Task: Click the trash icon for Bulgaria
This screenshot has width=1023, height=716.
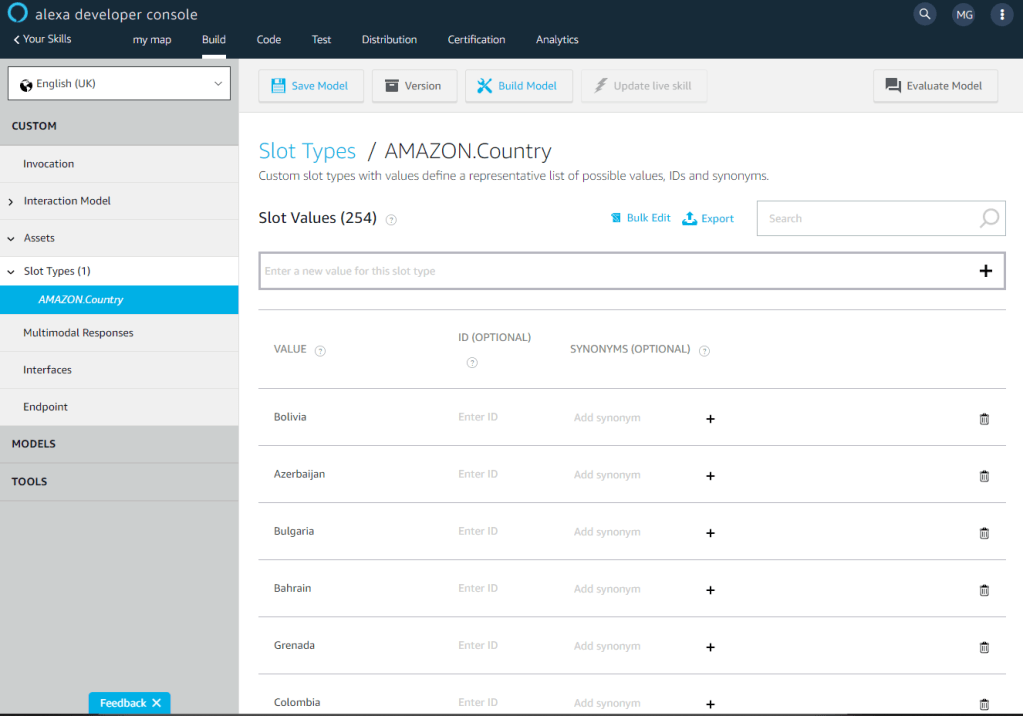Action: click(x=983, y=533)
